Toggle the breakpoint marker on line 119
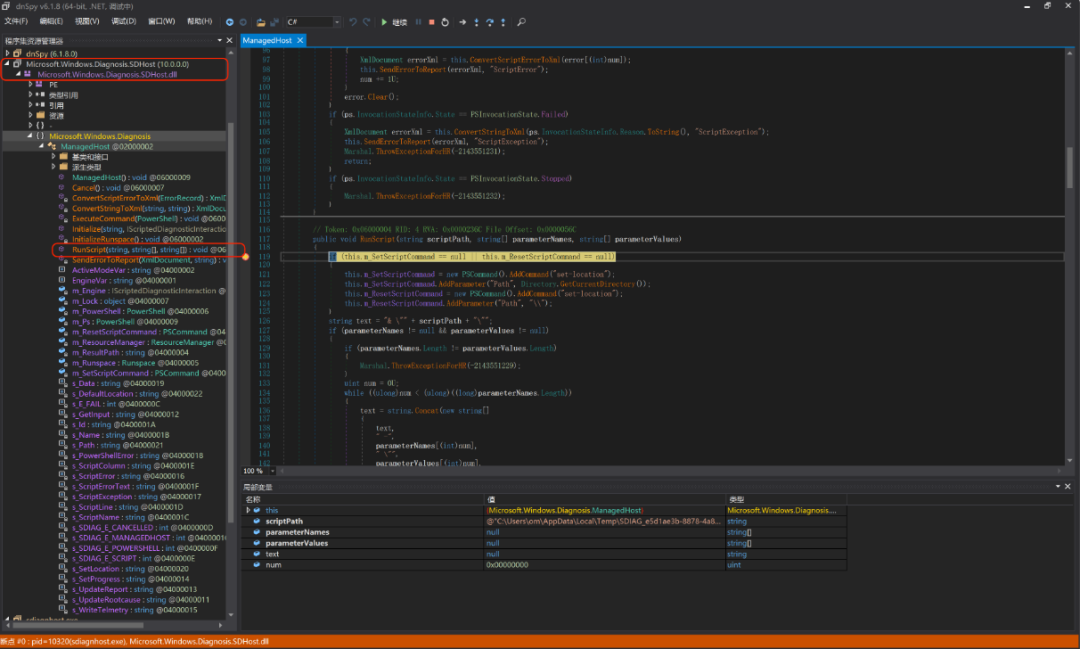 pos(245,257)
